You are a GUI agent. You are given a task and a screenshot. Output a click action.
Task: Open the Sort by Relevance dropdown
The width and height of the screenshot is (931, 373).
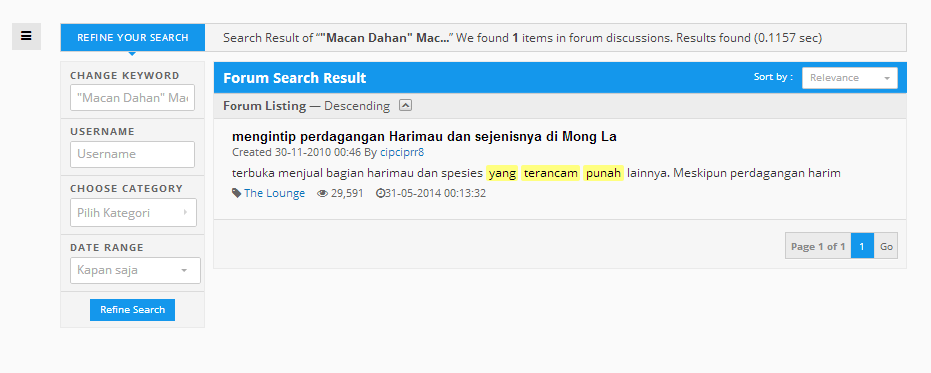[850, 78]
